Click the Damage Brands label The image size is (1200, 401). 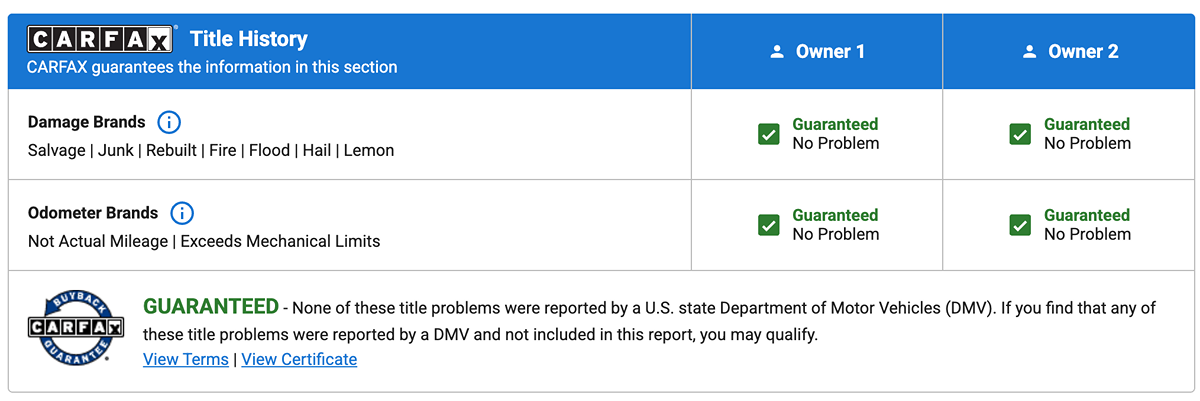tap(87, 122)
